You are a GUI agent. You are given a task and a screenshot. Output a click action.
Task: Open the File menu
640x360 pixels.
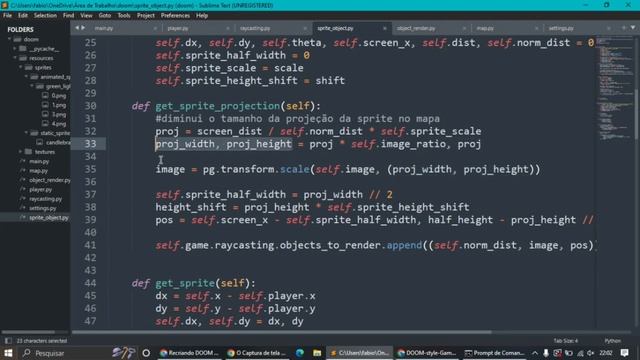click(7, 16)
